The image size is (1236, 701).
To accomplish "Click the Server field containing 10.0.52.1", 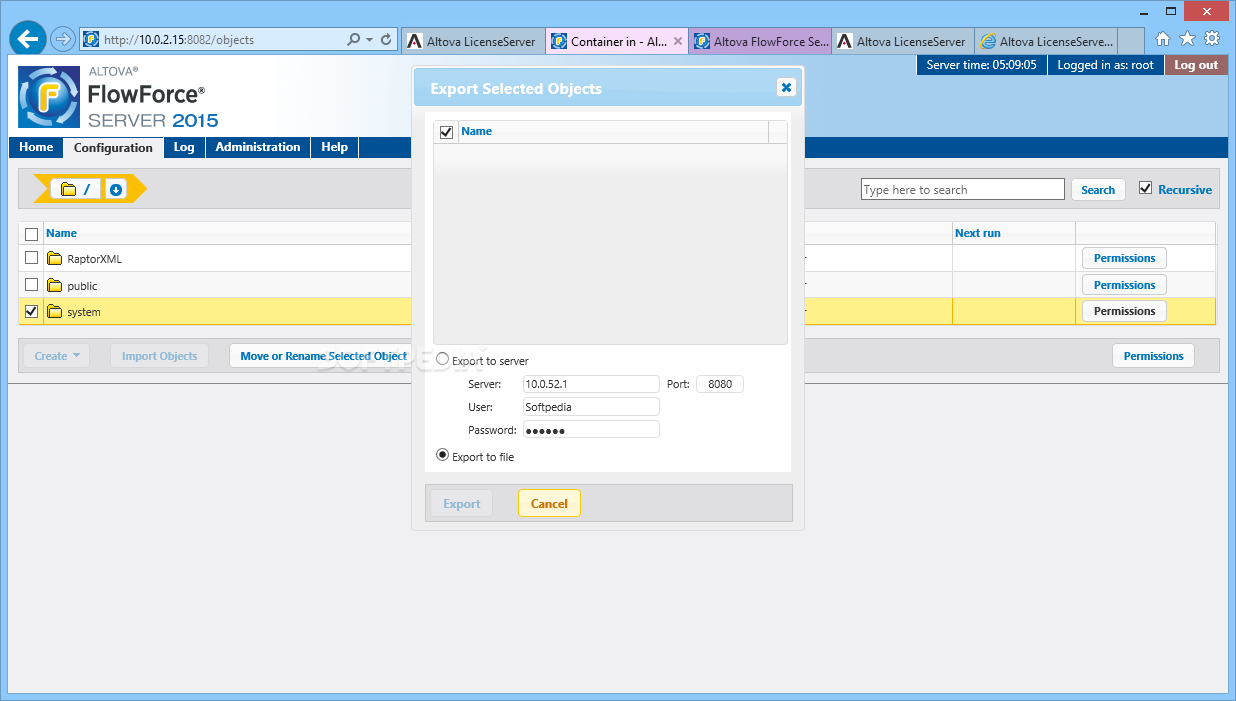I will click(x=591, y=384).
